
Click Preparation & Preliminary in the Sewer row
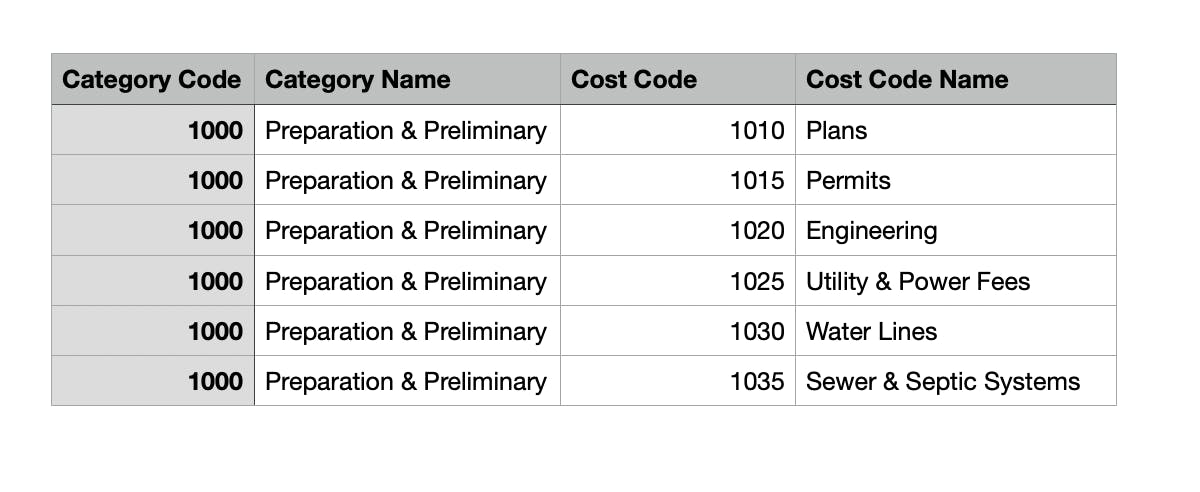click(406, 381)
